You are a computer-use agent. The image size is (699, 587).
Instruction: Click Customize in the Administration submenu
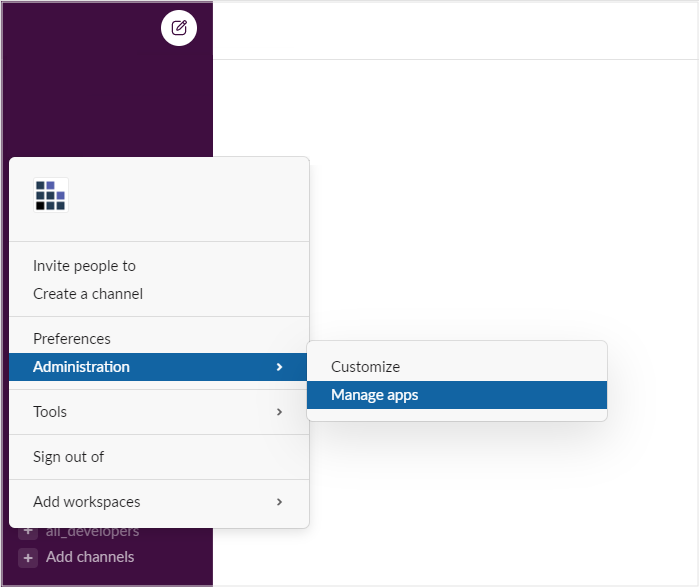coord(366,367)
